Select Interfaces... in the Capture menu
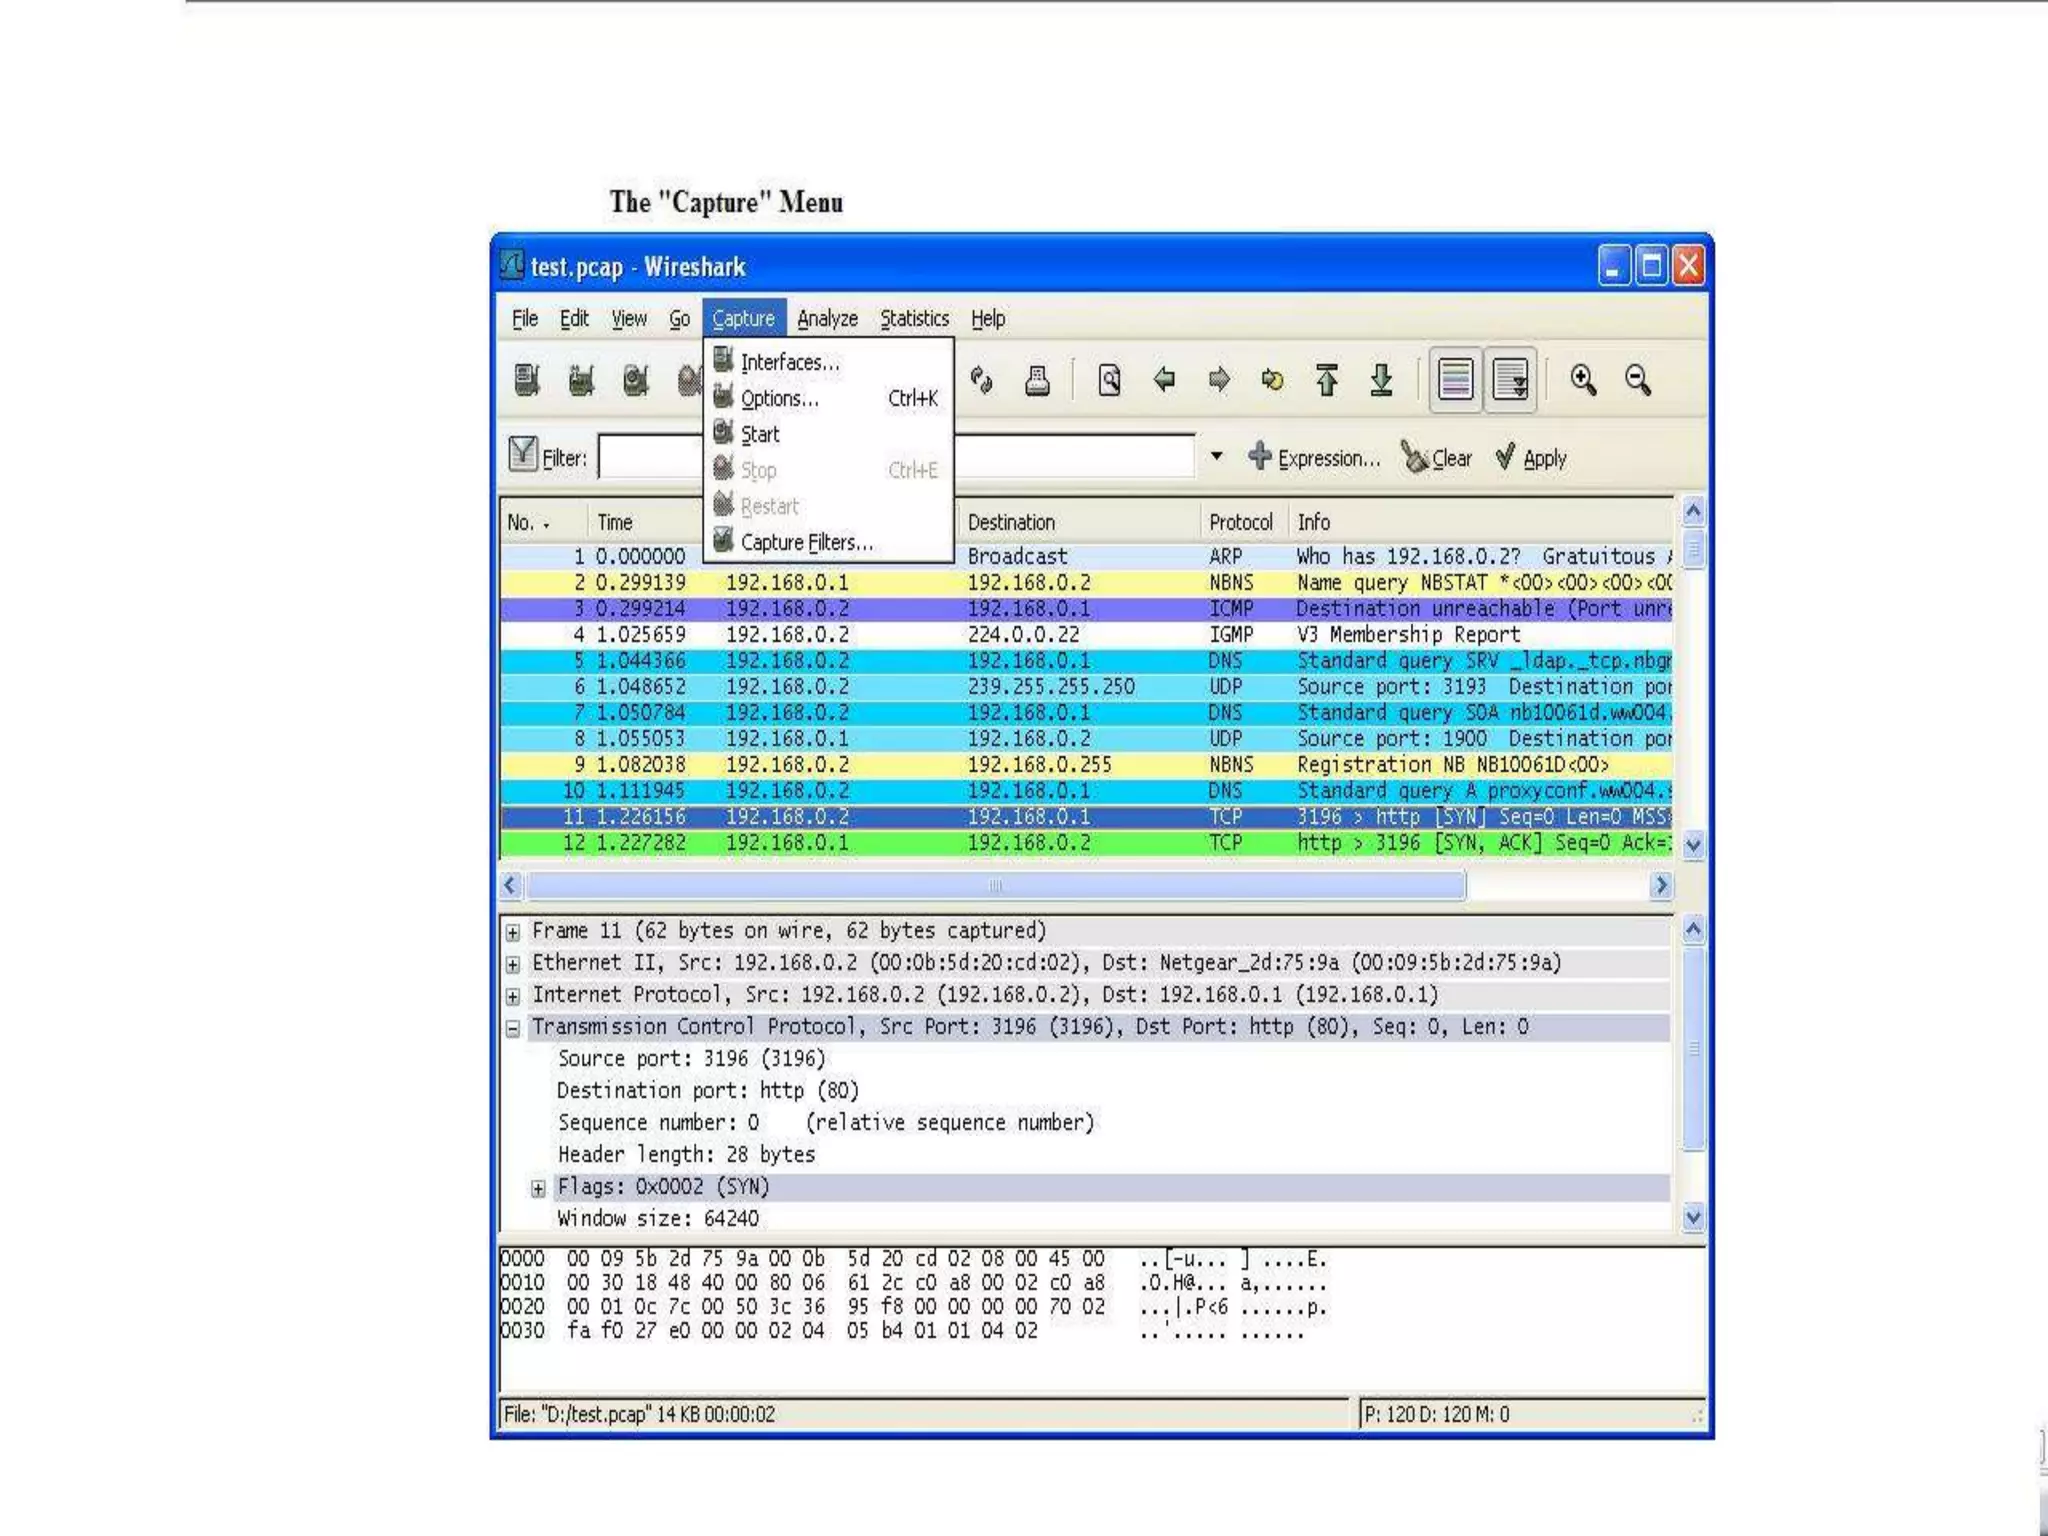The height and width of the screenshot is (1536, 2048). [789, 362]
